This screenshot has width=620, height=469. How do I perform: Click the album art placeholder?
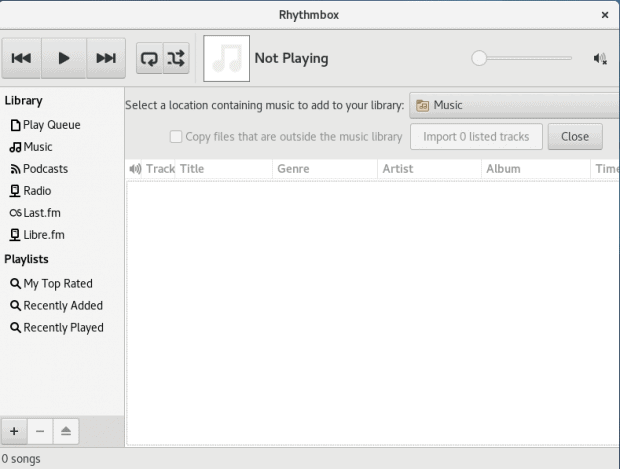pyautogui.click(x=227, y=59)
